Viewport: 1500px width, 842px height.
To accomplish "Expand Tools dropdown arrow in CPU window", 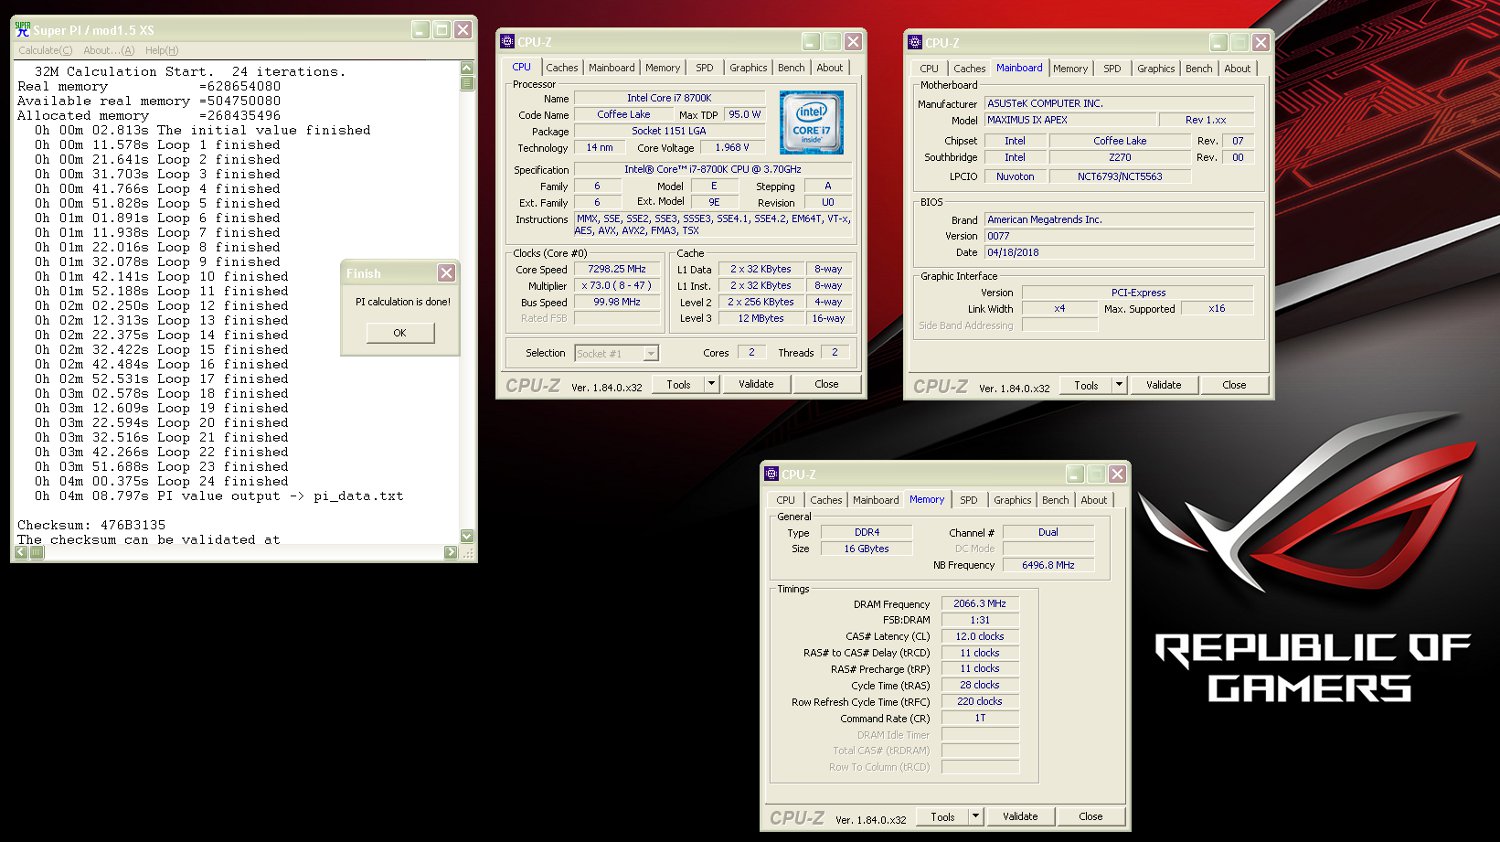I will 712,384.
